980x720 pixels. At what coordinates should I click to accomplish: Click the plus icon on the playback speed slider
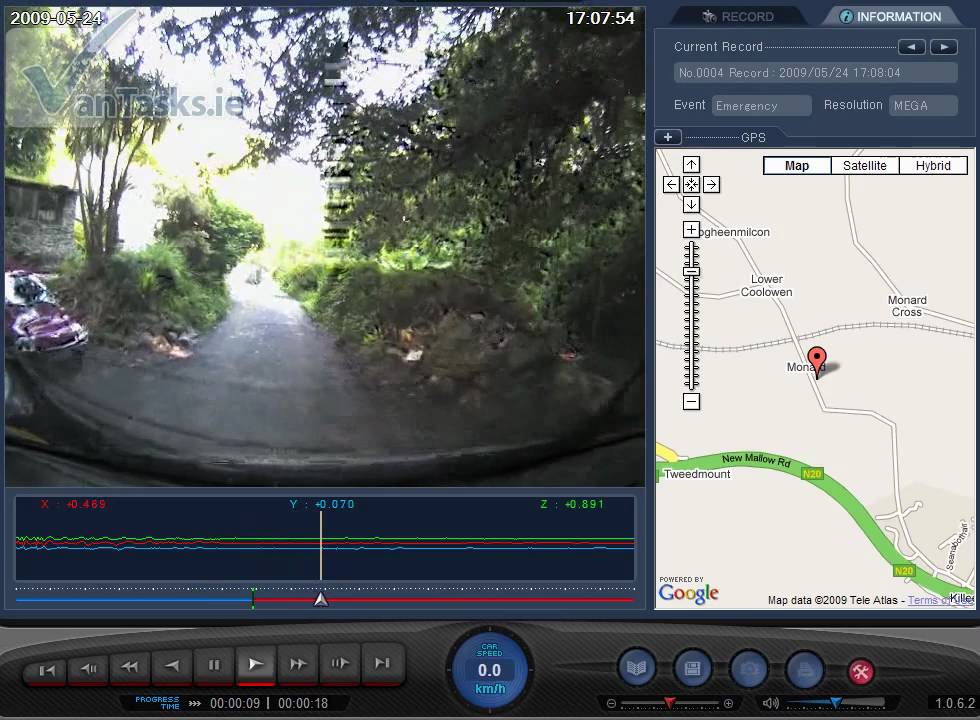point(728,704)
